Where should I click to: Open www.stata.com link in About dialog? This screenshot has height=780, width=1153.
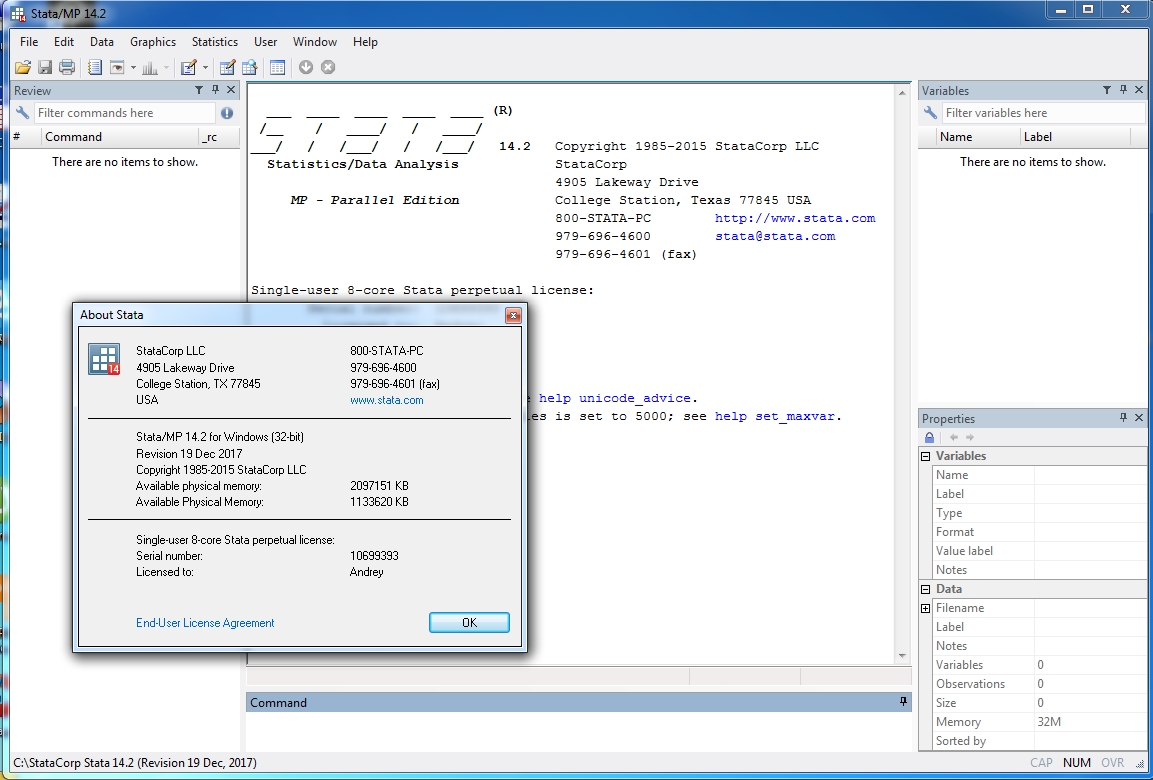[x=387, y=400]
